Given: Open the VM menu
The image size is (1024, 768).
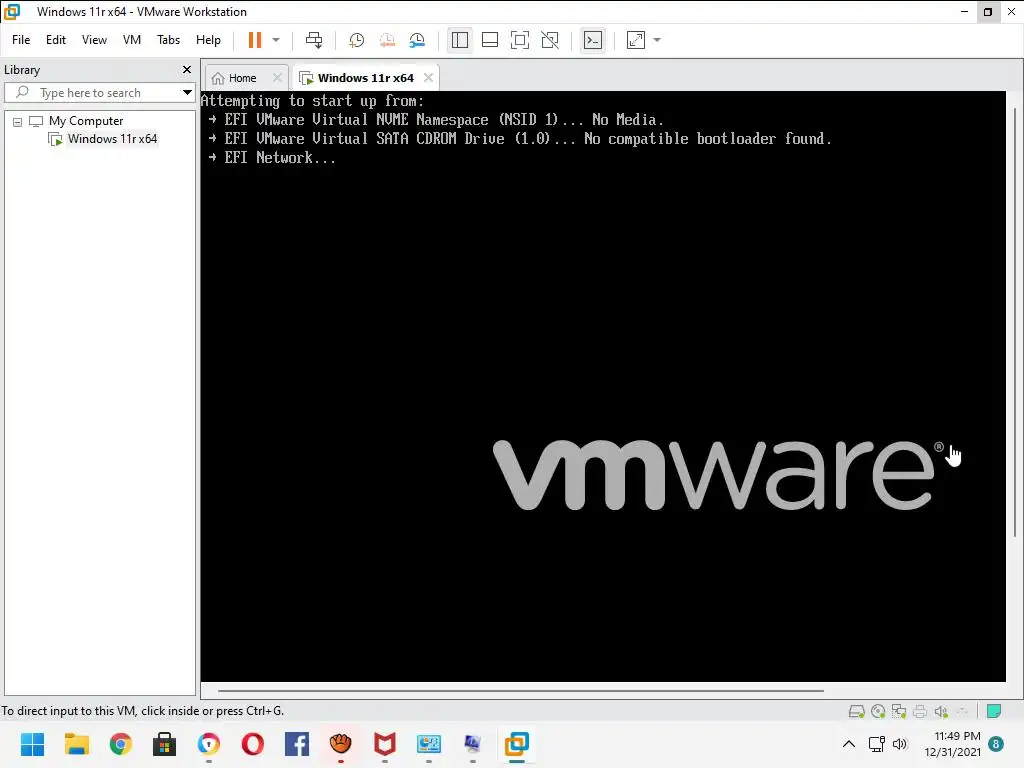Looking at the screenshot, I should pos(132,40).
